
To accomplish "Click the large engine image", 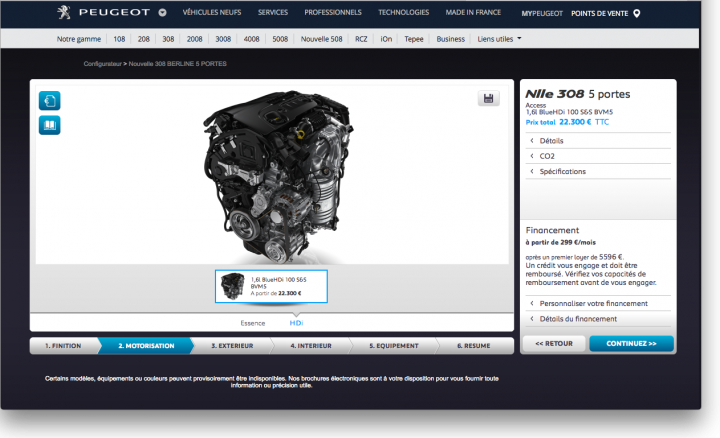I will 278,177.
